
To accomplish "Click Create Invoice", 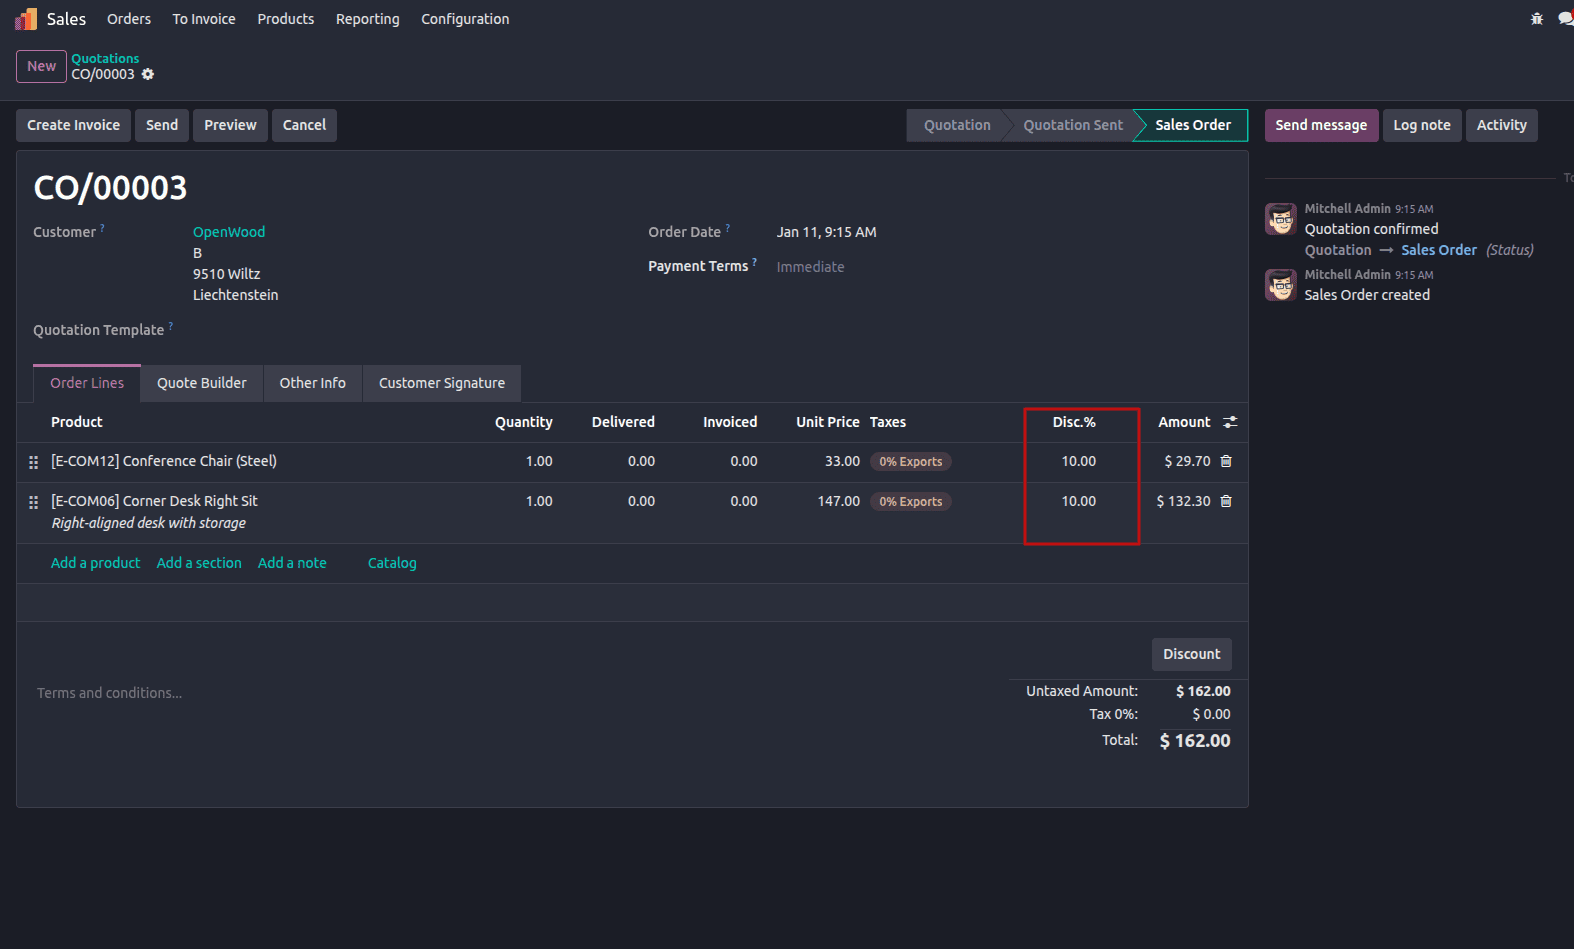I will (73, 125).
